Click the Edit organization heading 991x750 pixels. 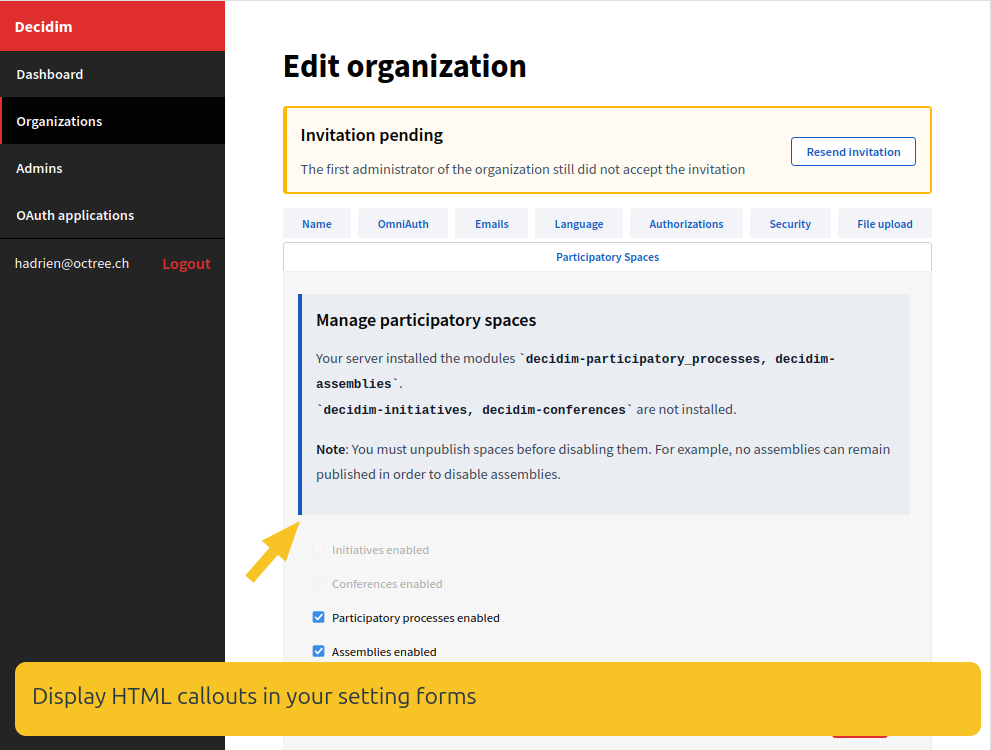[404, 66]
